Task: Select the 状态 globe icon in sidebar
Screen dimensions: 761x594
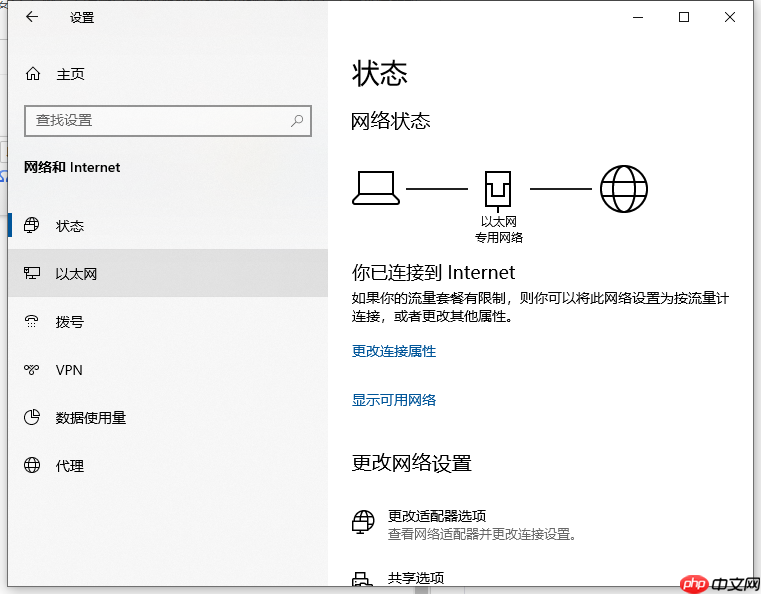Action: click(x=32, y=226)
